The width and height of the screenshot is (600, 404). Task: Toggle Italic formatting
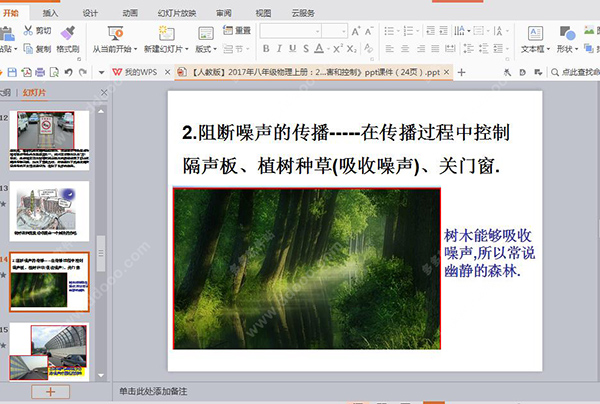tap(279, 49)
